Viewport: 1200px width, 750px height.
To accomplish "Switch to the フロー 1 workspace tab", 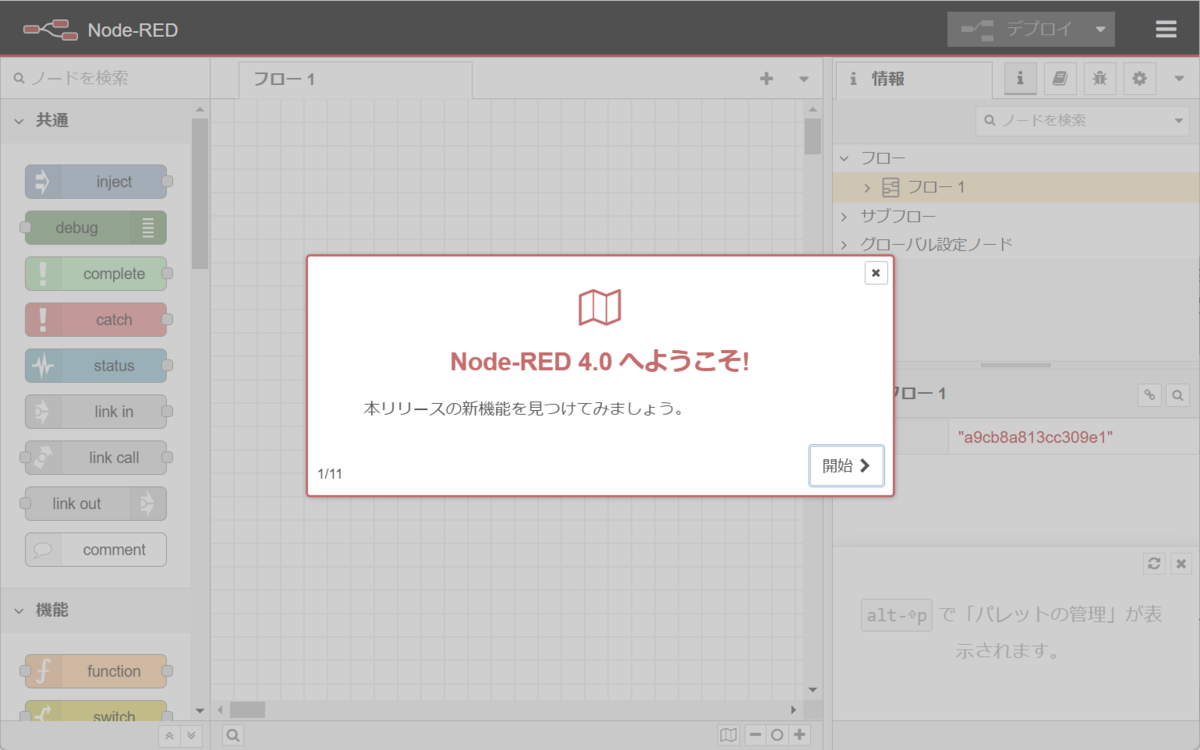I will (355, 80).
